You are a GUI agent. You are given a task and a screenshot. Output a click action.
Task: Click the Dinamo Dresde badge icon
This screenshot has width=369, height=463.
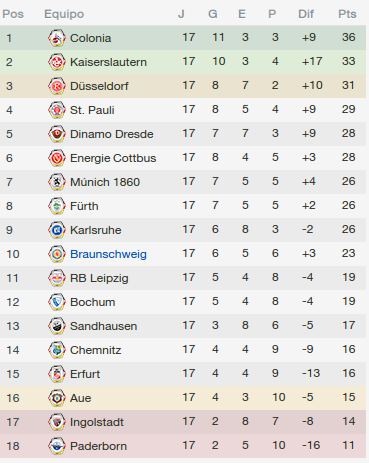pyautogui.click(x=57, y=134)
